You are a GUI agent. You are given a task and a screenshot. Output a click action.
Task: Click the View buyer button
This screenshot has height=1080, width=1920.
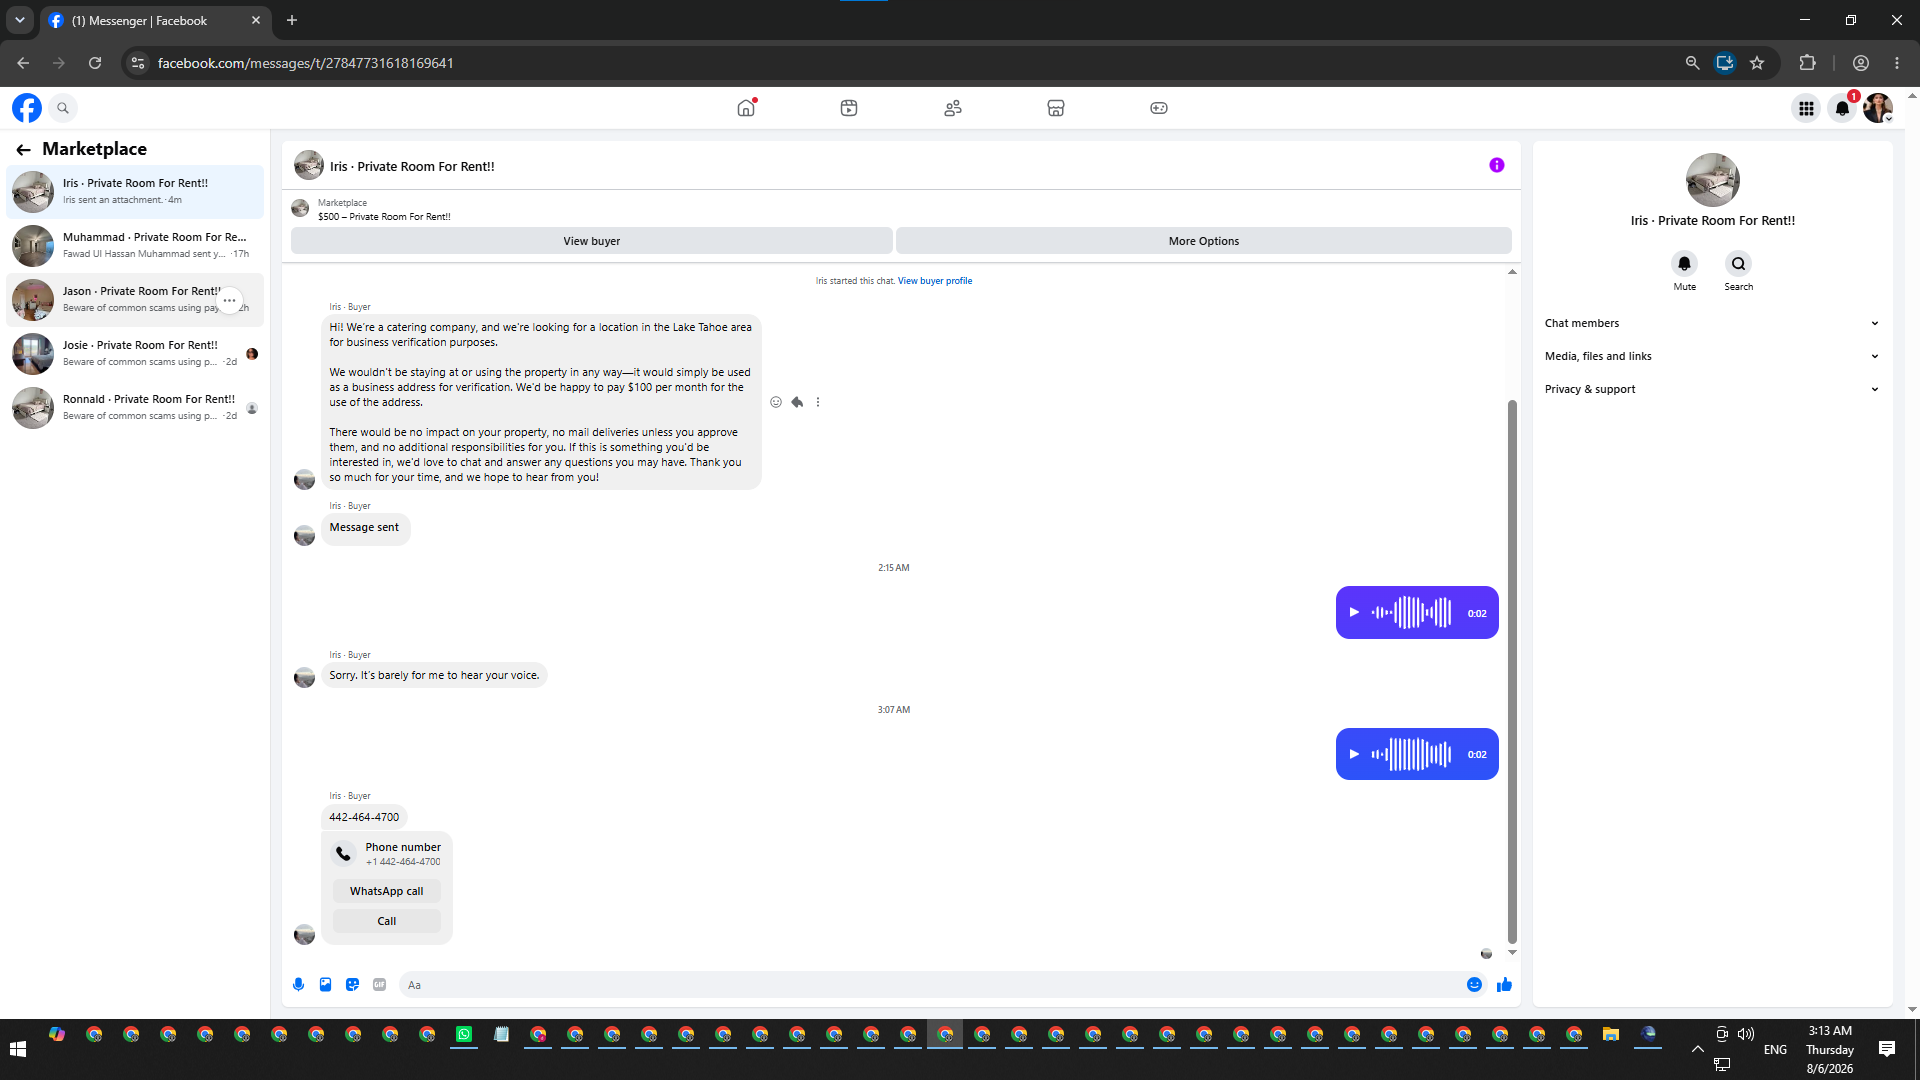pyautogui.click(x=591, y=241)
